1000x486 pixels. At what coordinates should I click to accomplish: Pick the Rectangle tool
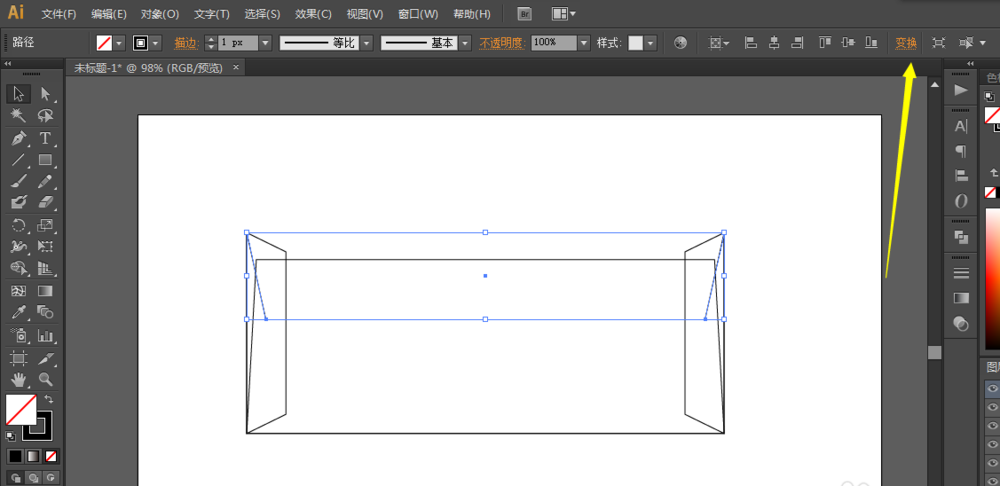point(45,160)
